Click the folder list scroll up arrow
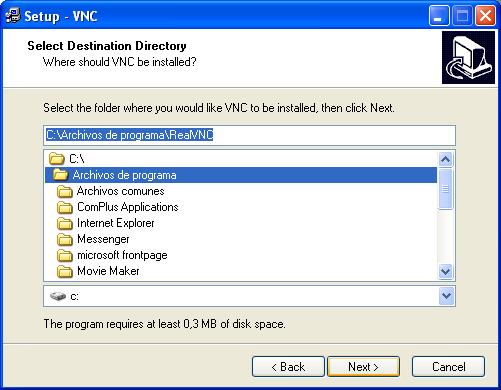This screenshot has width=501, height=390. click(446, 160)
